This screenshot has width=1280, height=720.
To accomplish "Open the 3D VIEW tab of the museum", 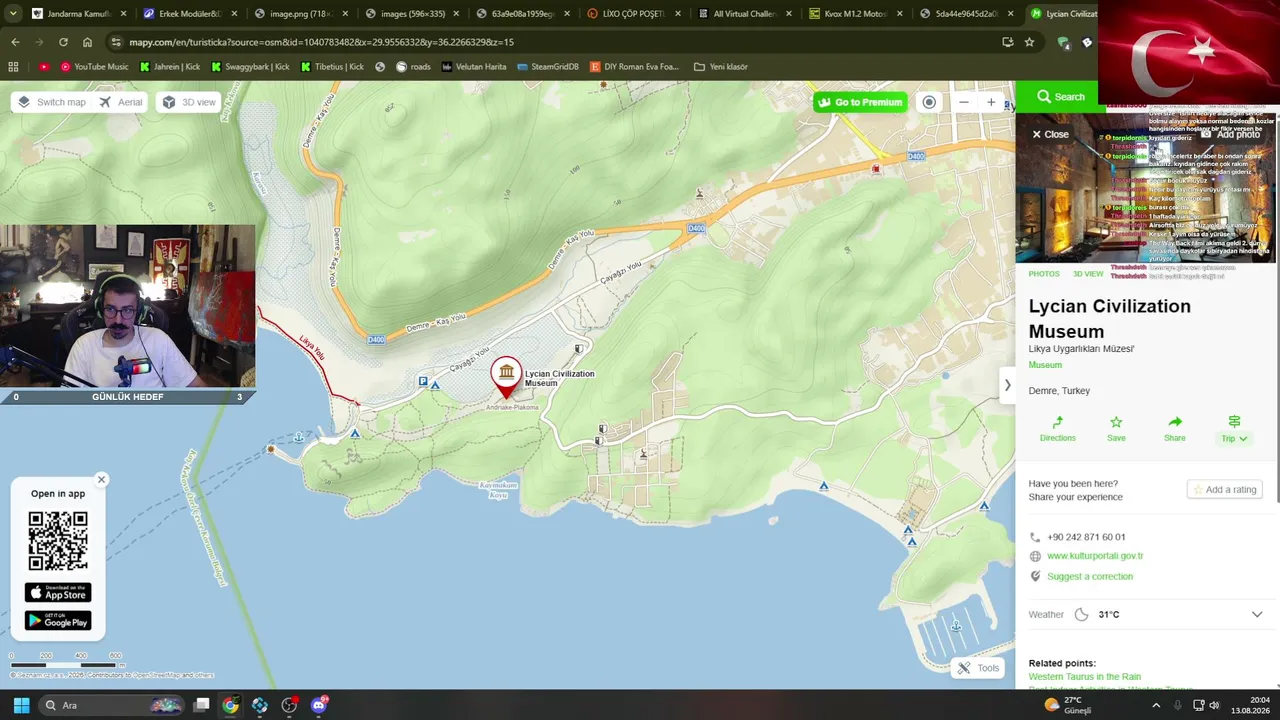I will coord(1088,274).
